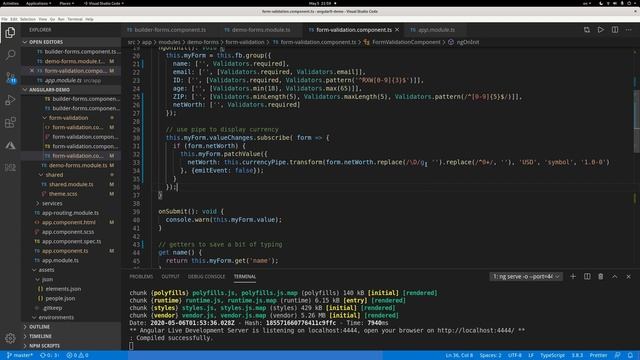Switch to the OUTPUT panel tab
640x360 pixels.
point(170,276)
